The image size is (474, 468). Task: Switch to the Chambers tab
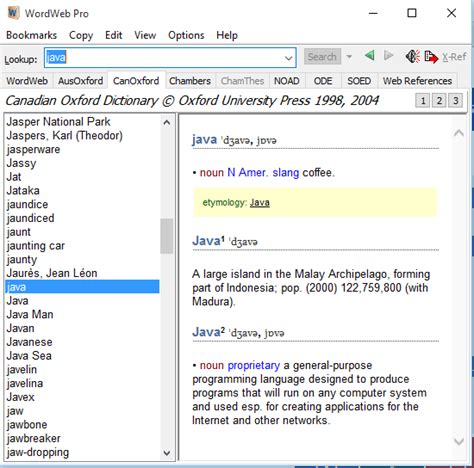pyautogui.click(x=190, y=81)
